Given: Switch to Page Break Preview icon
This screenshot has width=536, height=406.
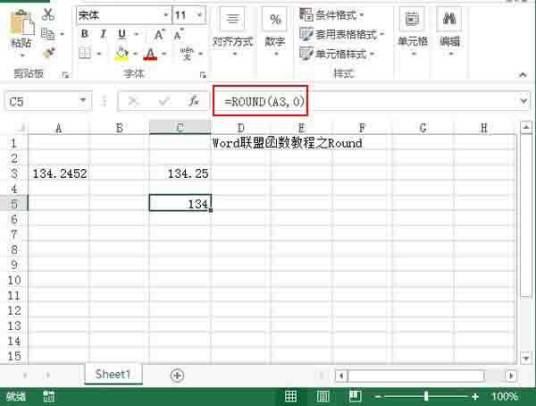Looking at the screenshot, I should click(355, 396).
